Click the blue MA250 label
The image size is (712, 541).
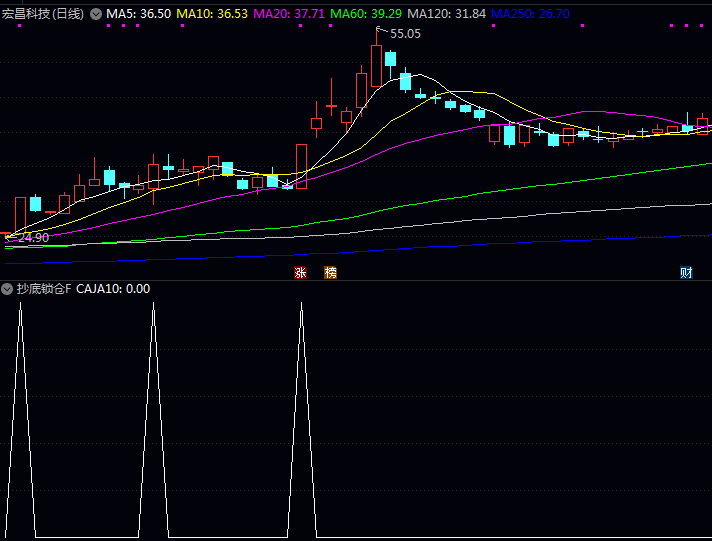tap(530, 14)
